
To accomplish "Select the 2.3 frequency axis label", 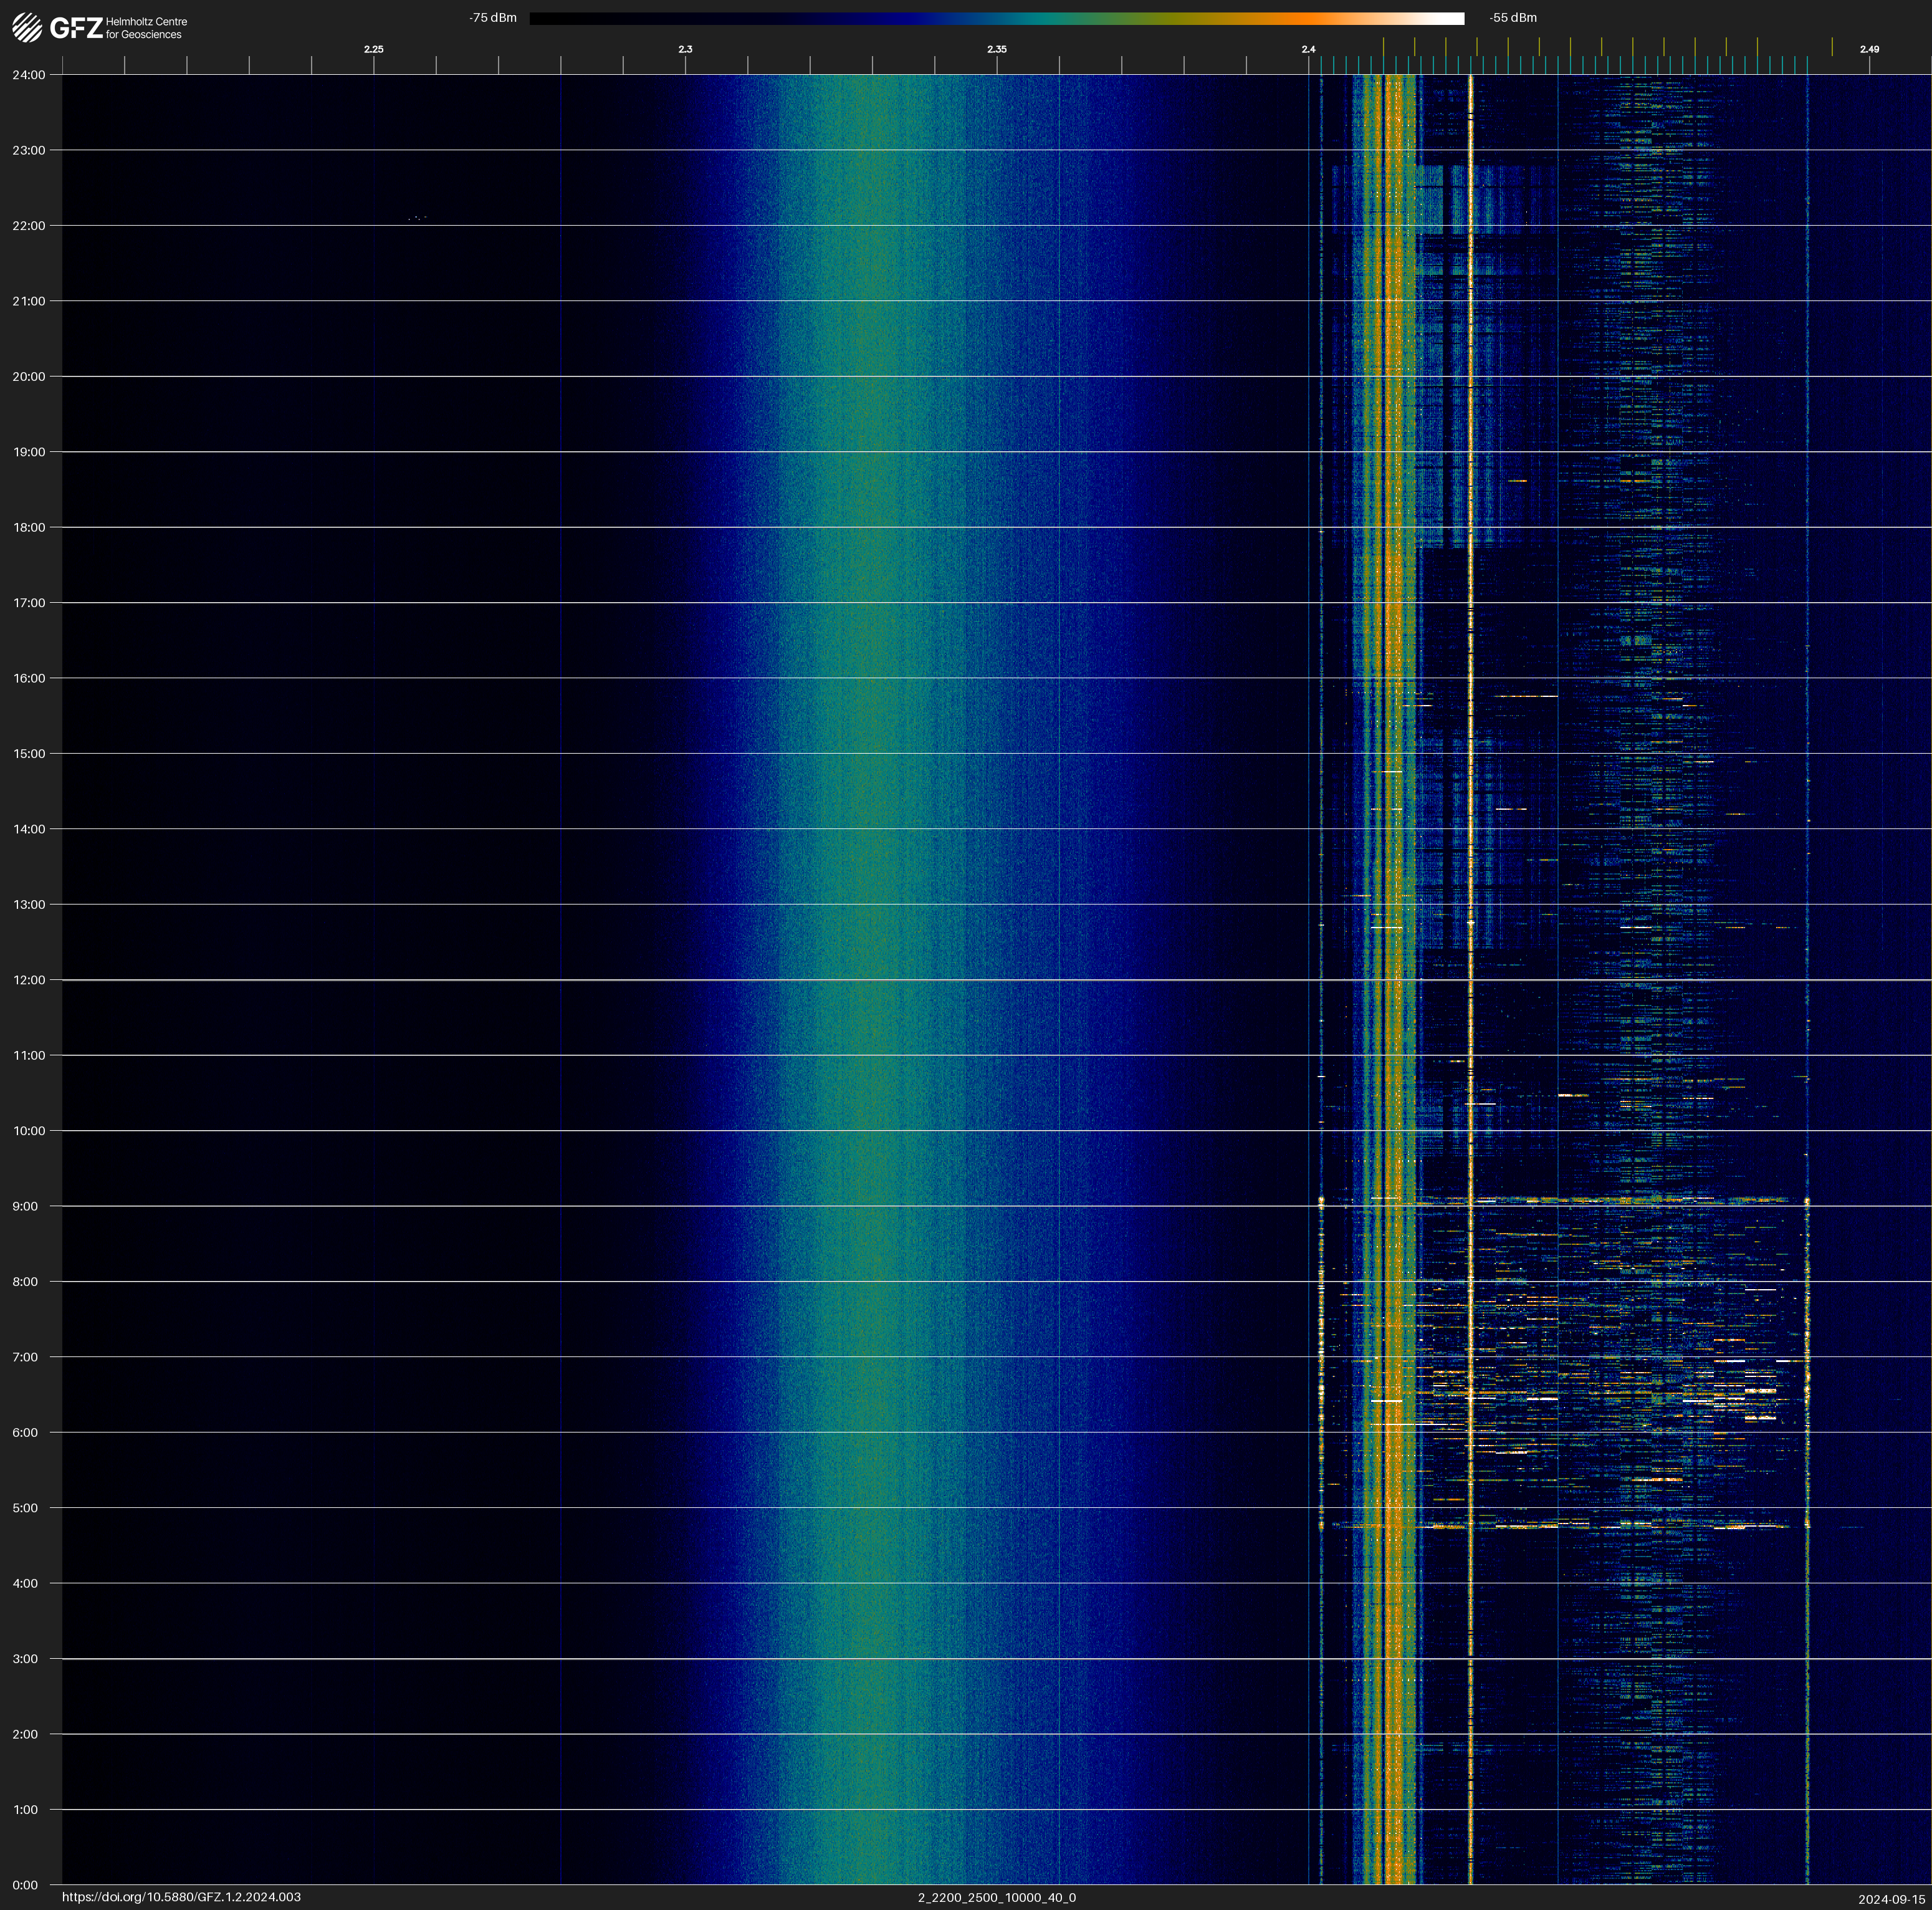I will point(685,49).
